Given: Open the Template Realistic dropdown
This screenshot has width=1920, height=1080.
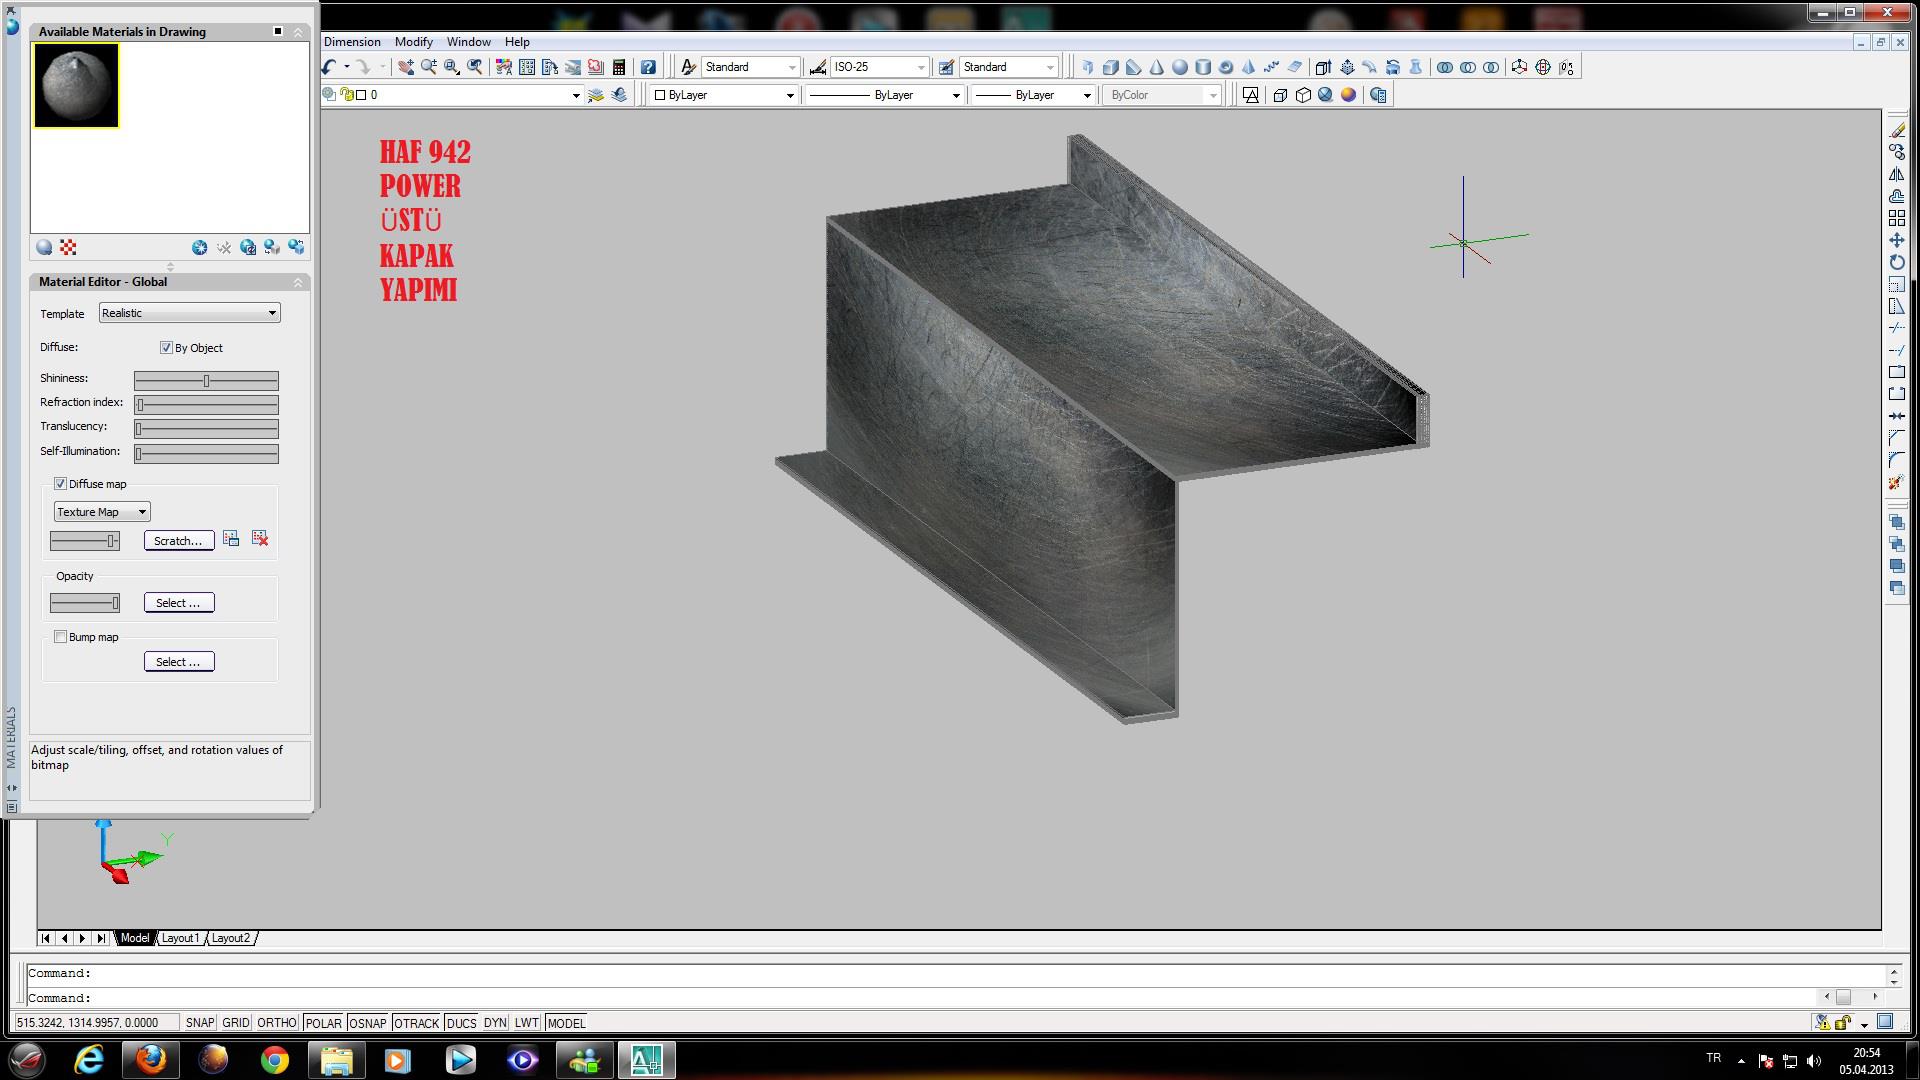Looking at the screenshot, I should click(189, 313).
